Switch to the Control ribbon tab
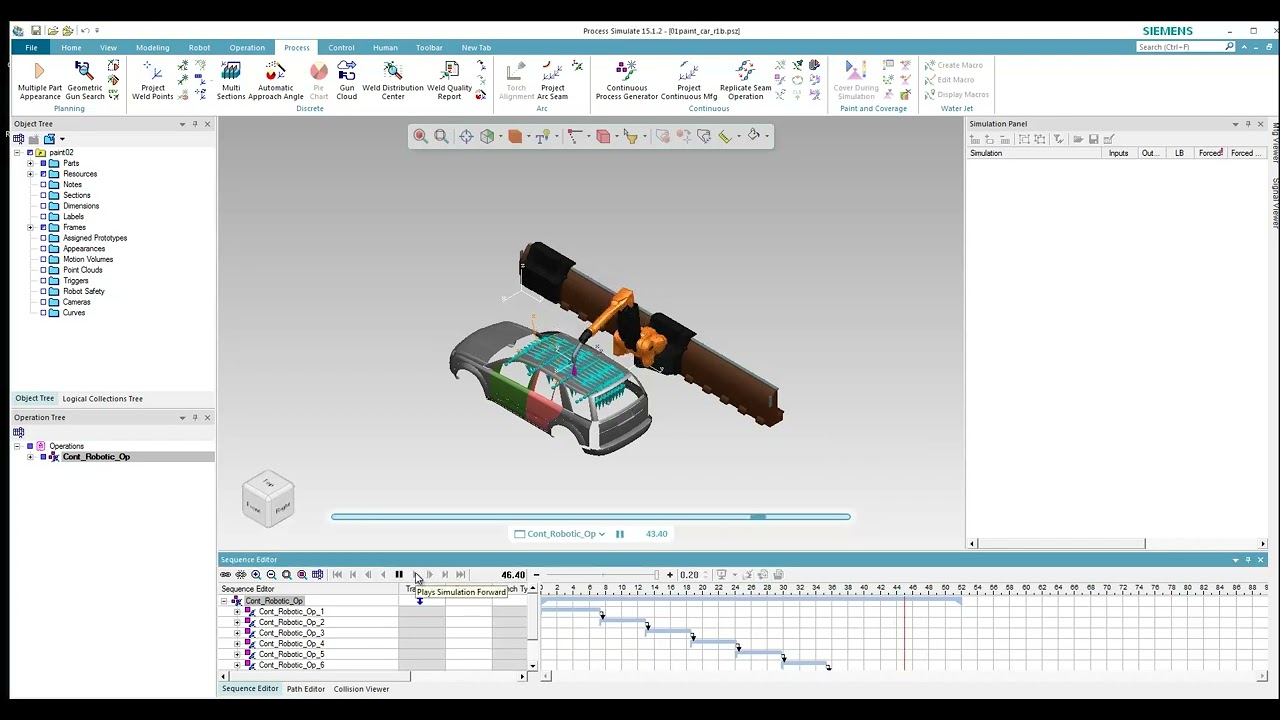Screen dimensions: 1280x720 pyautogui.click(x=341, y=48)
